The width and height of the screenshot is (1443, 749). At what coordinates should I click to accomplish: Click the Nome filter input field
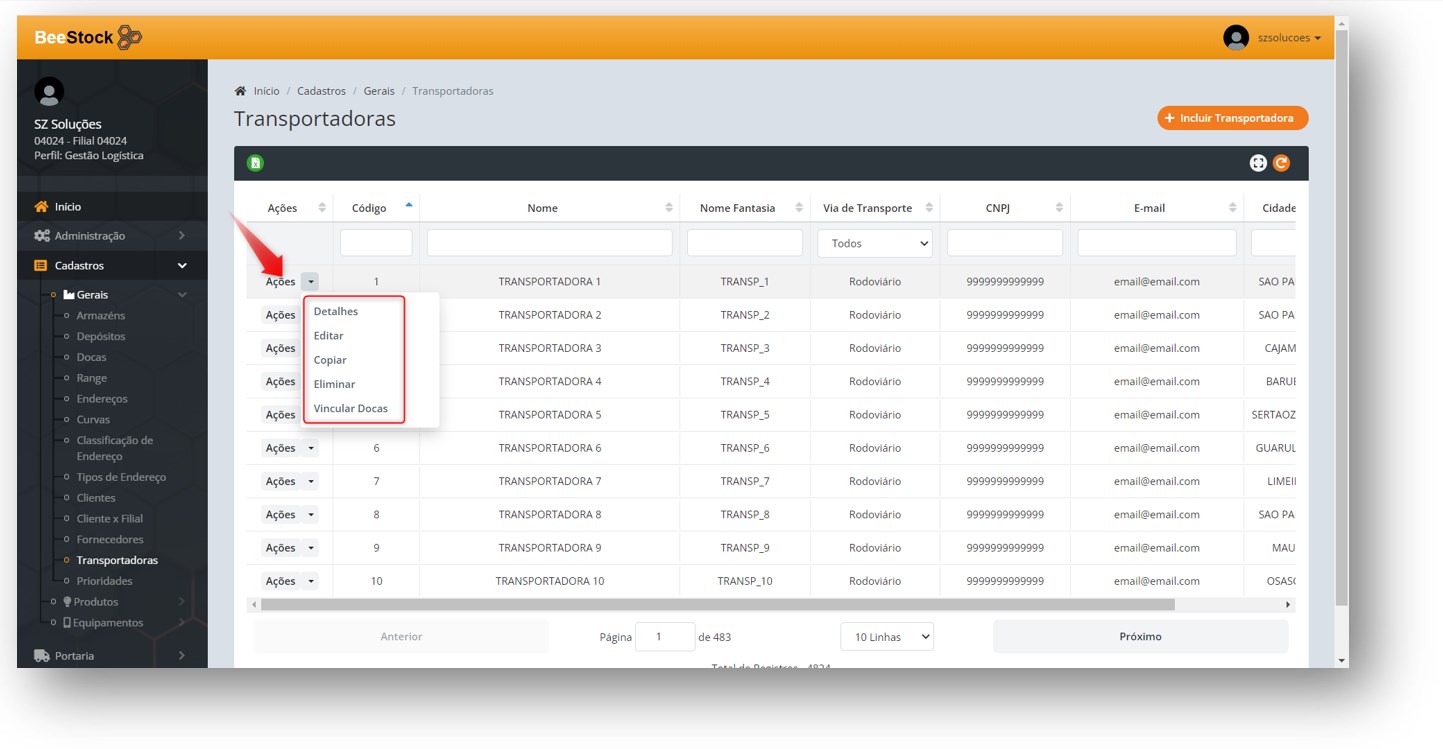[x=549, y=243]
